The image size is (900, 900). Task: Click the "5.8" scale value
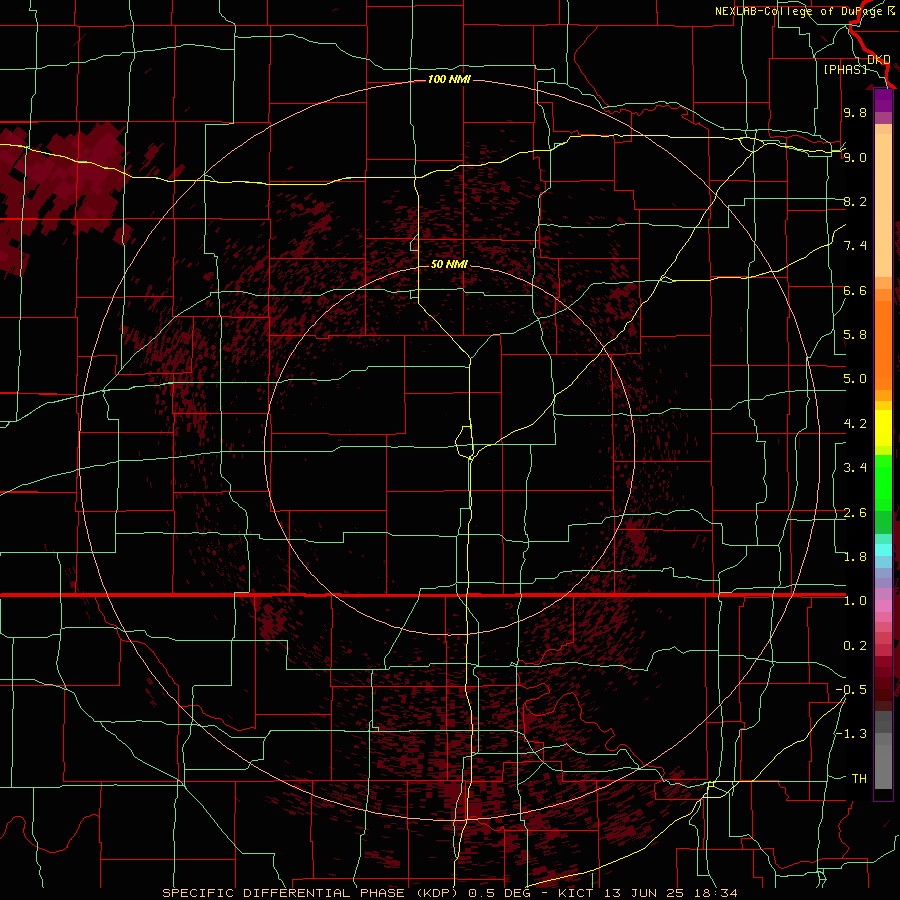(x=855, y=335)
